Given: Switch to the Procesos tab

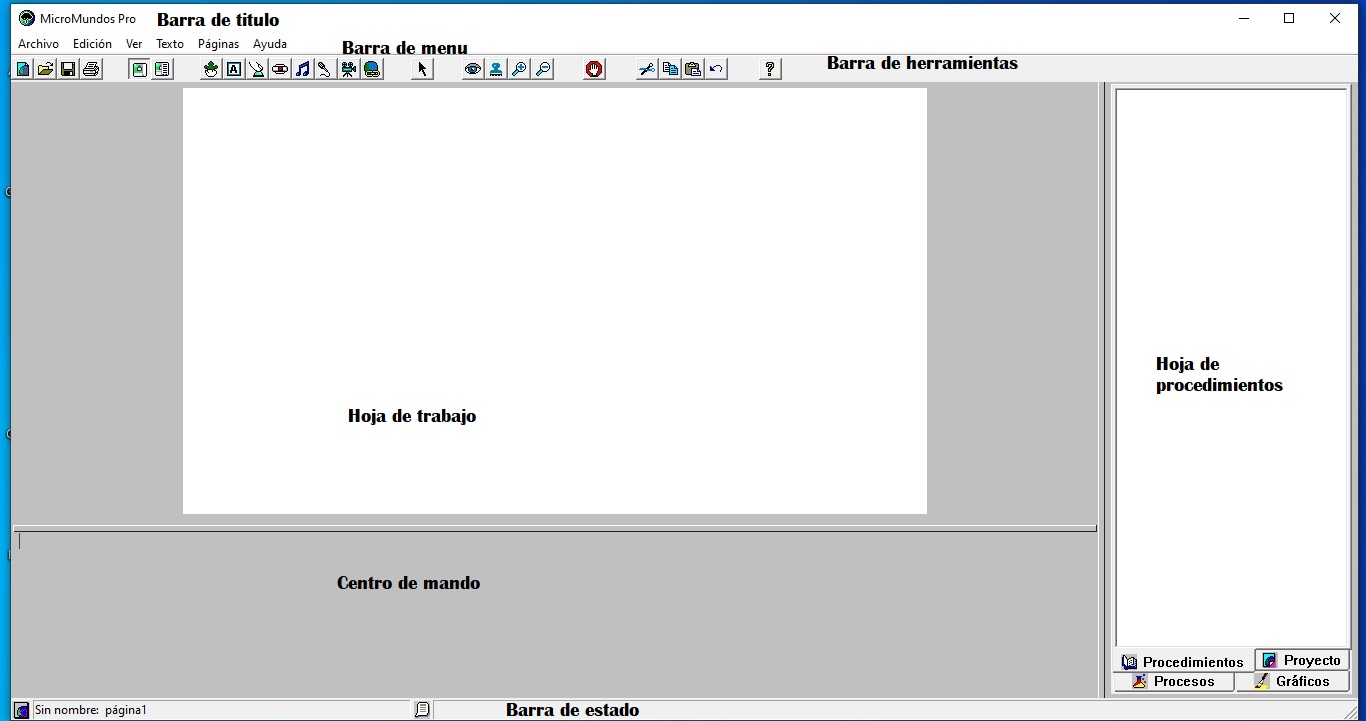Looking at the screenshot, I should (1173, 682).
